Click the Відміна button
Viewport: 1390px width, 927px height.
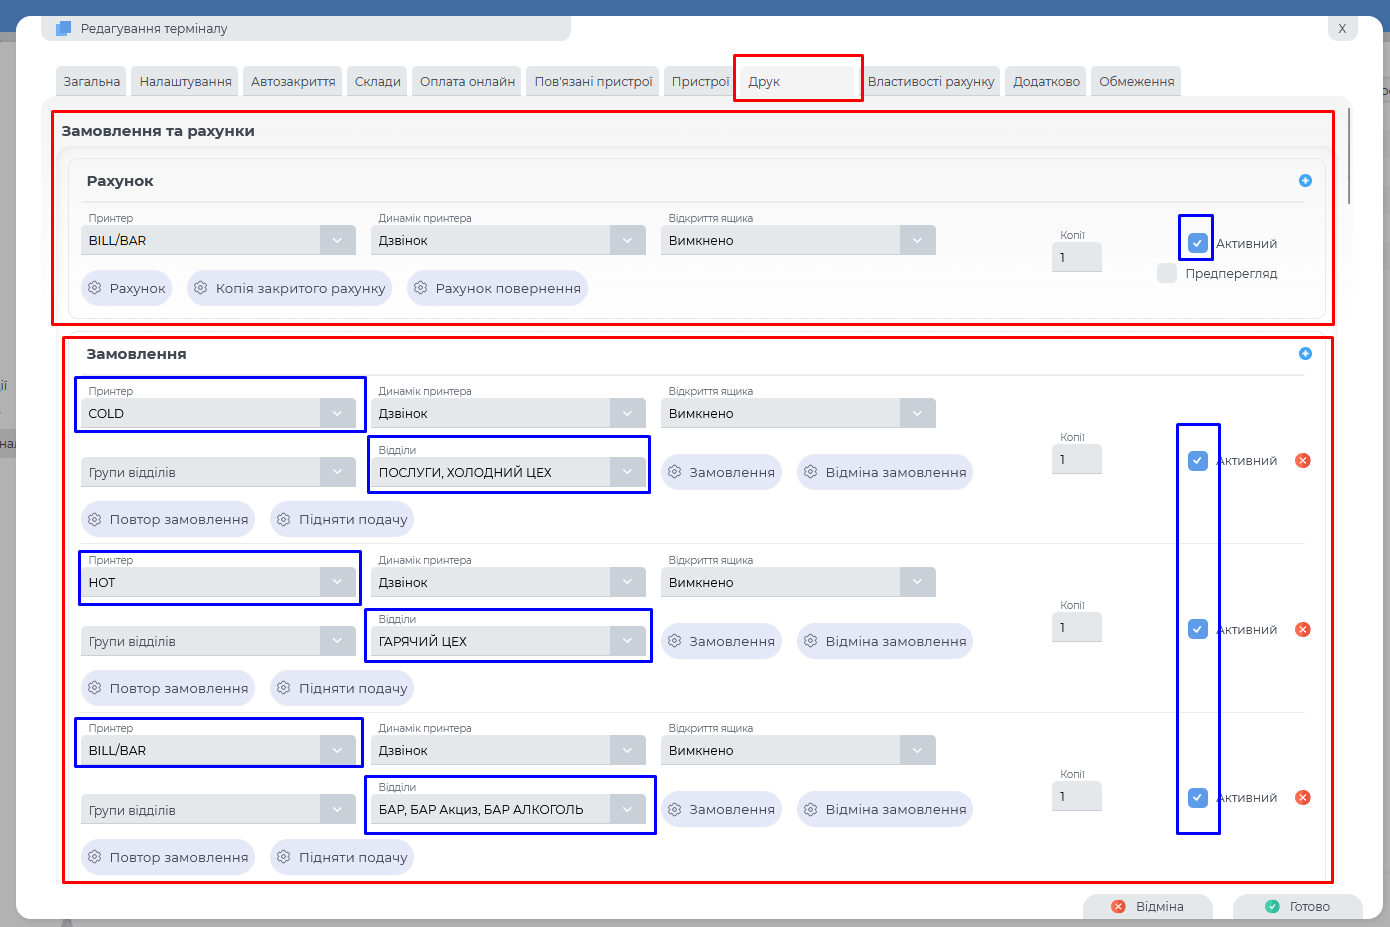tap(1148, 906)
